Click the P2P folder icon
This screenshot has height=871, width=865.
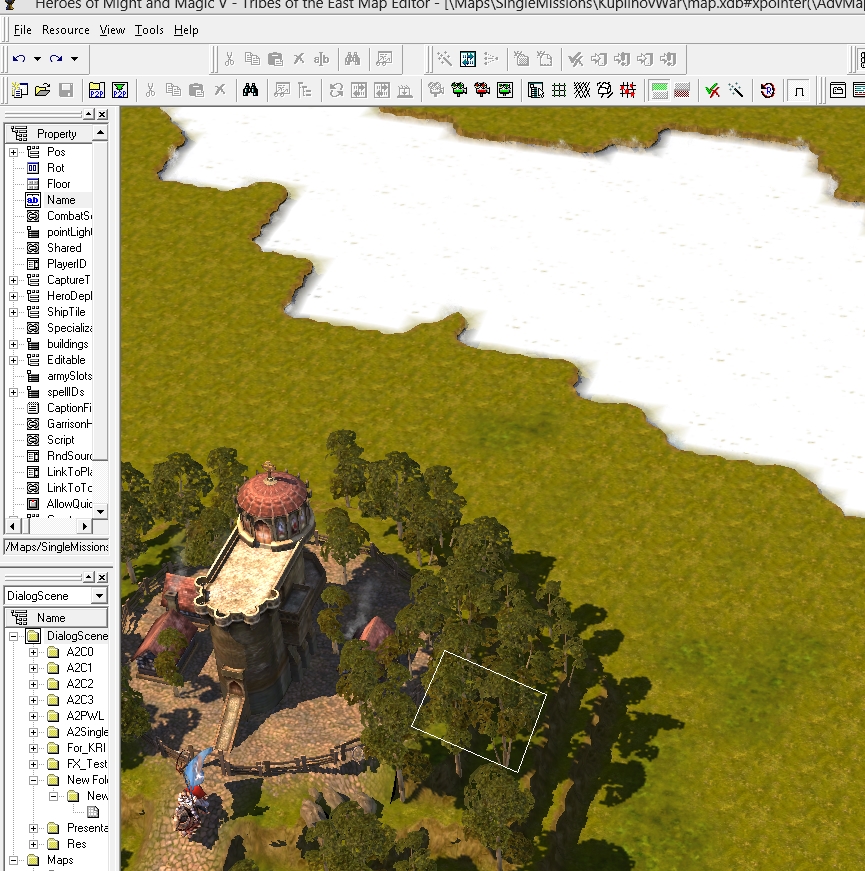97,90
